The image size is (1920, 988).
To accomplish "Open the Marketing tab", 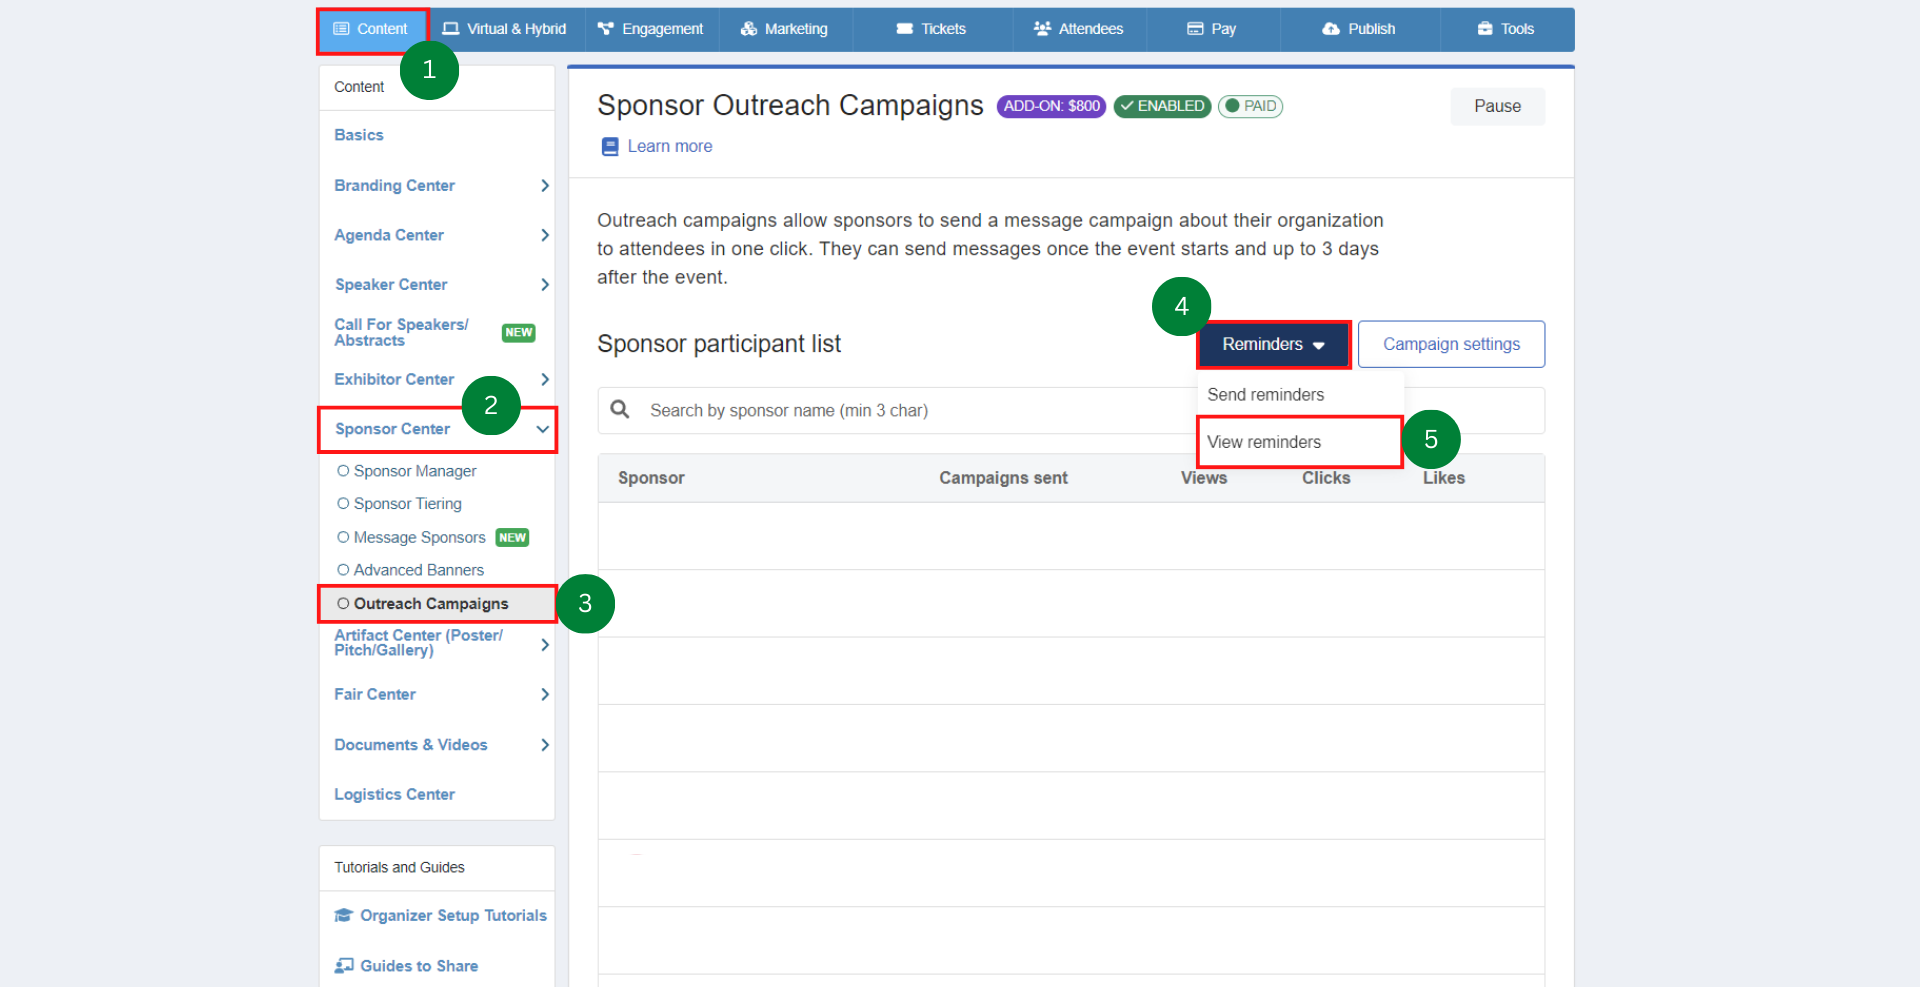I will pos(785,29).
